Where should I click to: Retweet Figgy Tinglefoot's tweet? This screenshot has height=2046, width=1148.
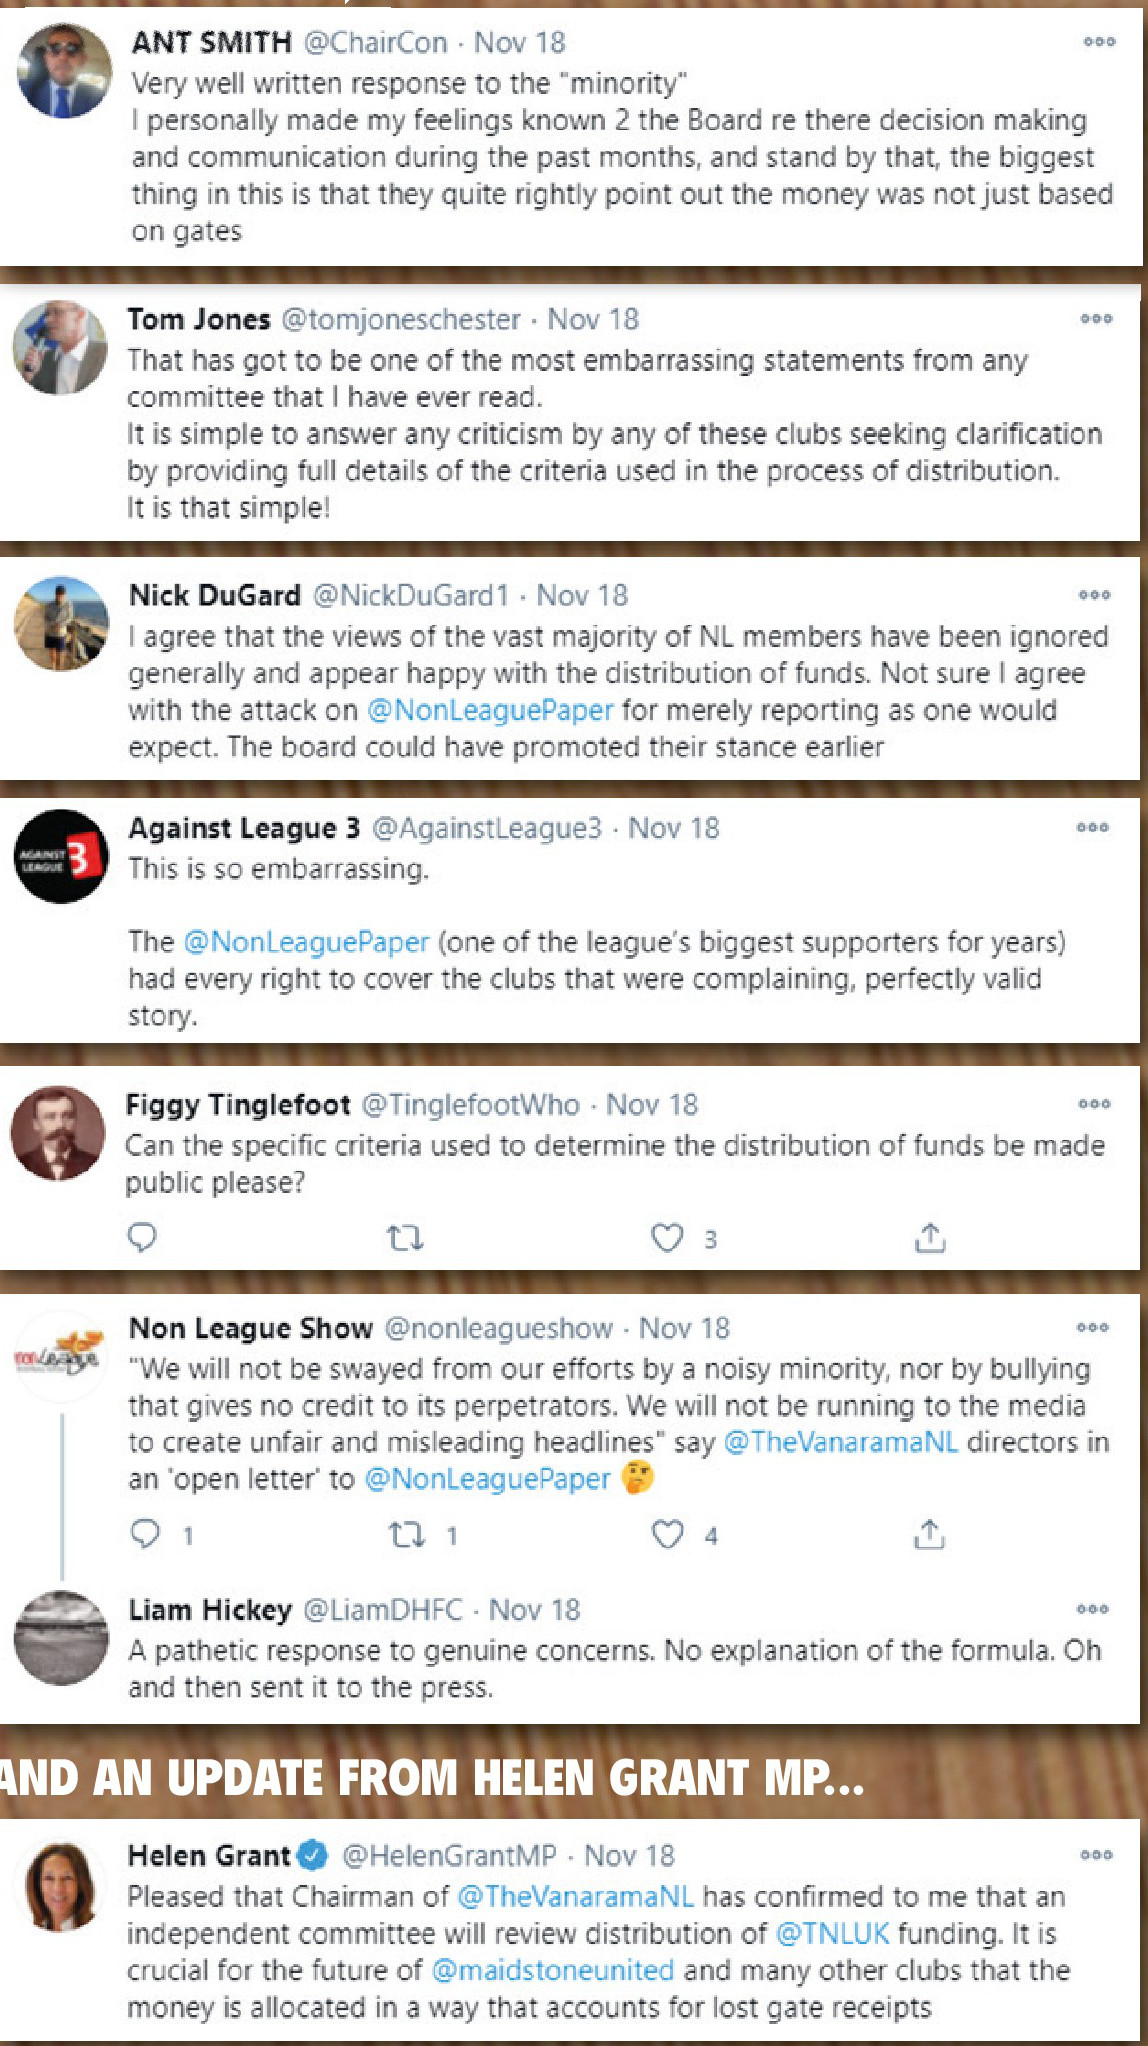405,1239
